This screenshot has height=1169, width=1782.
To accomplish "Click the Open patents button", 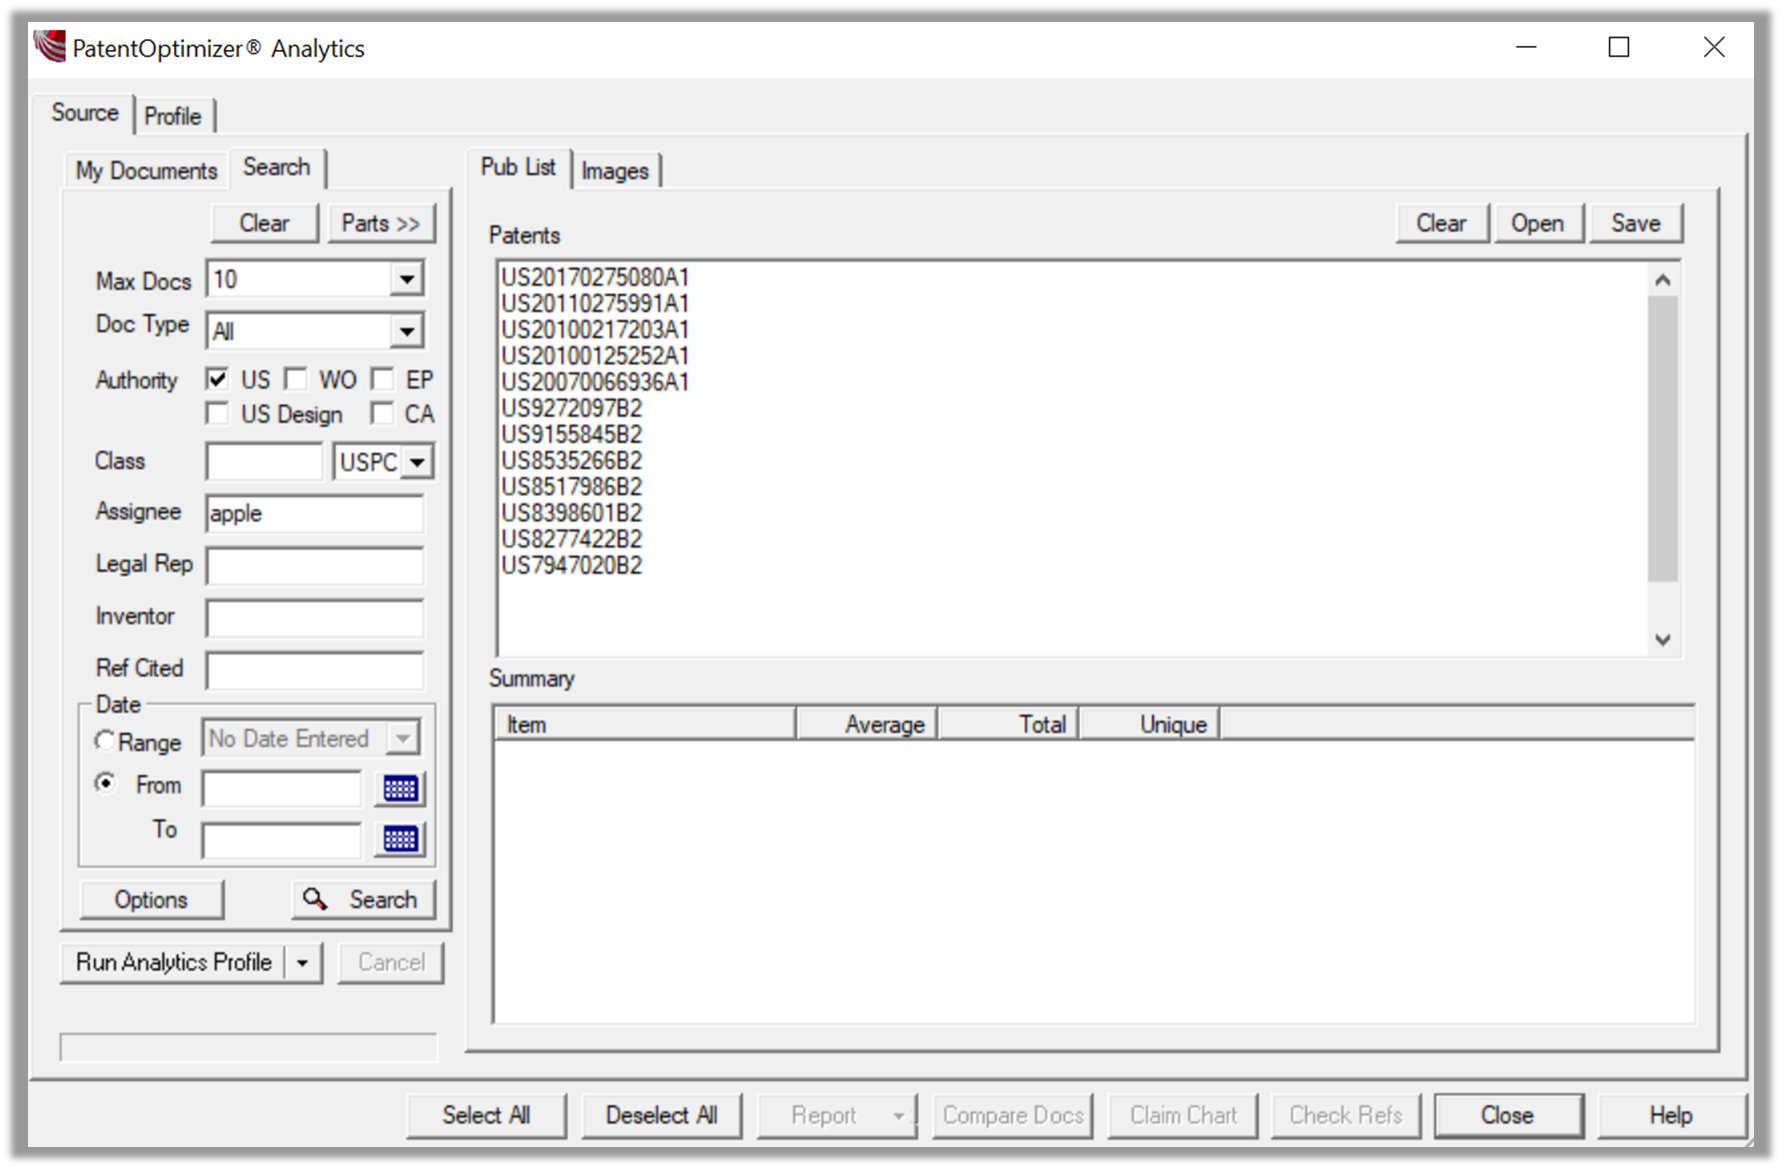I will click(x=1538, y=223).
